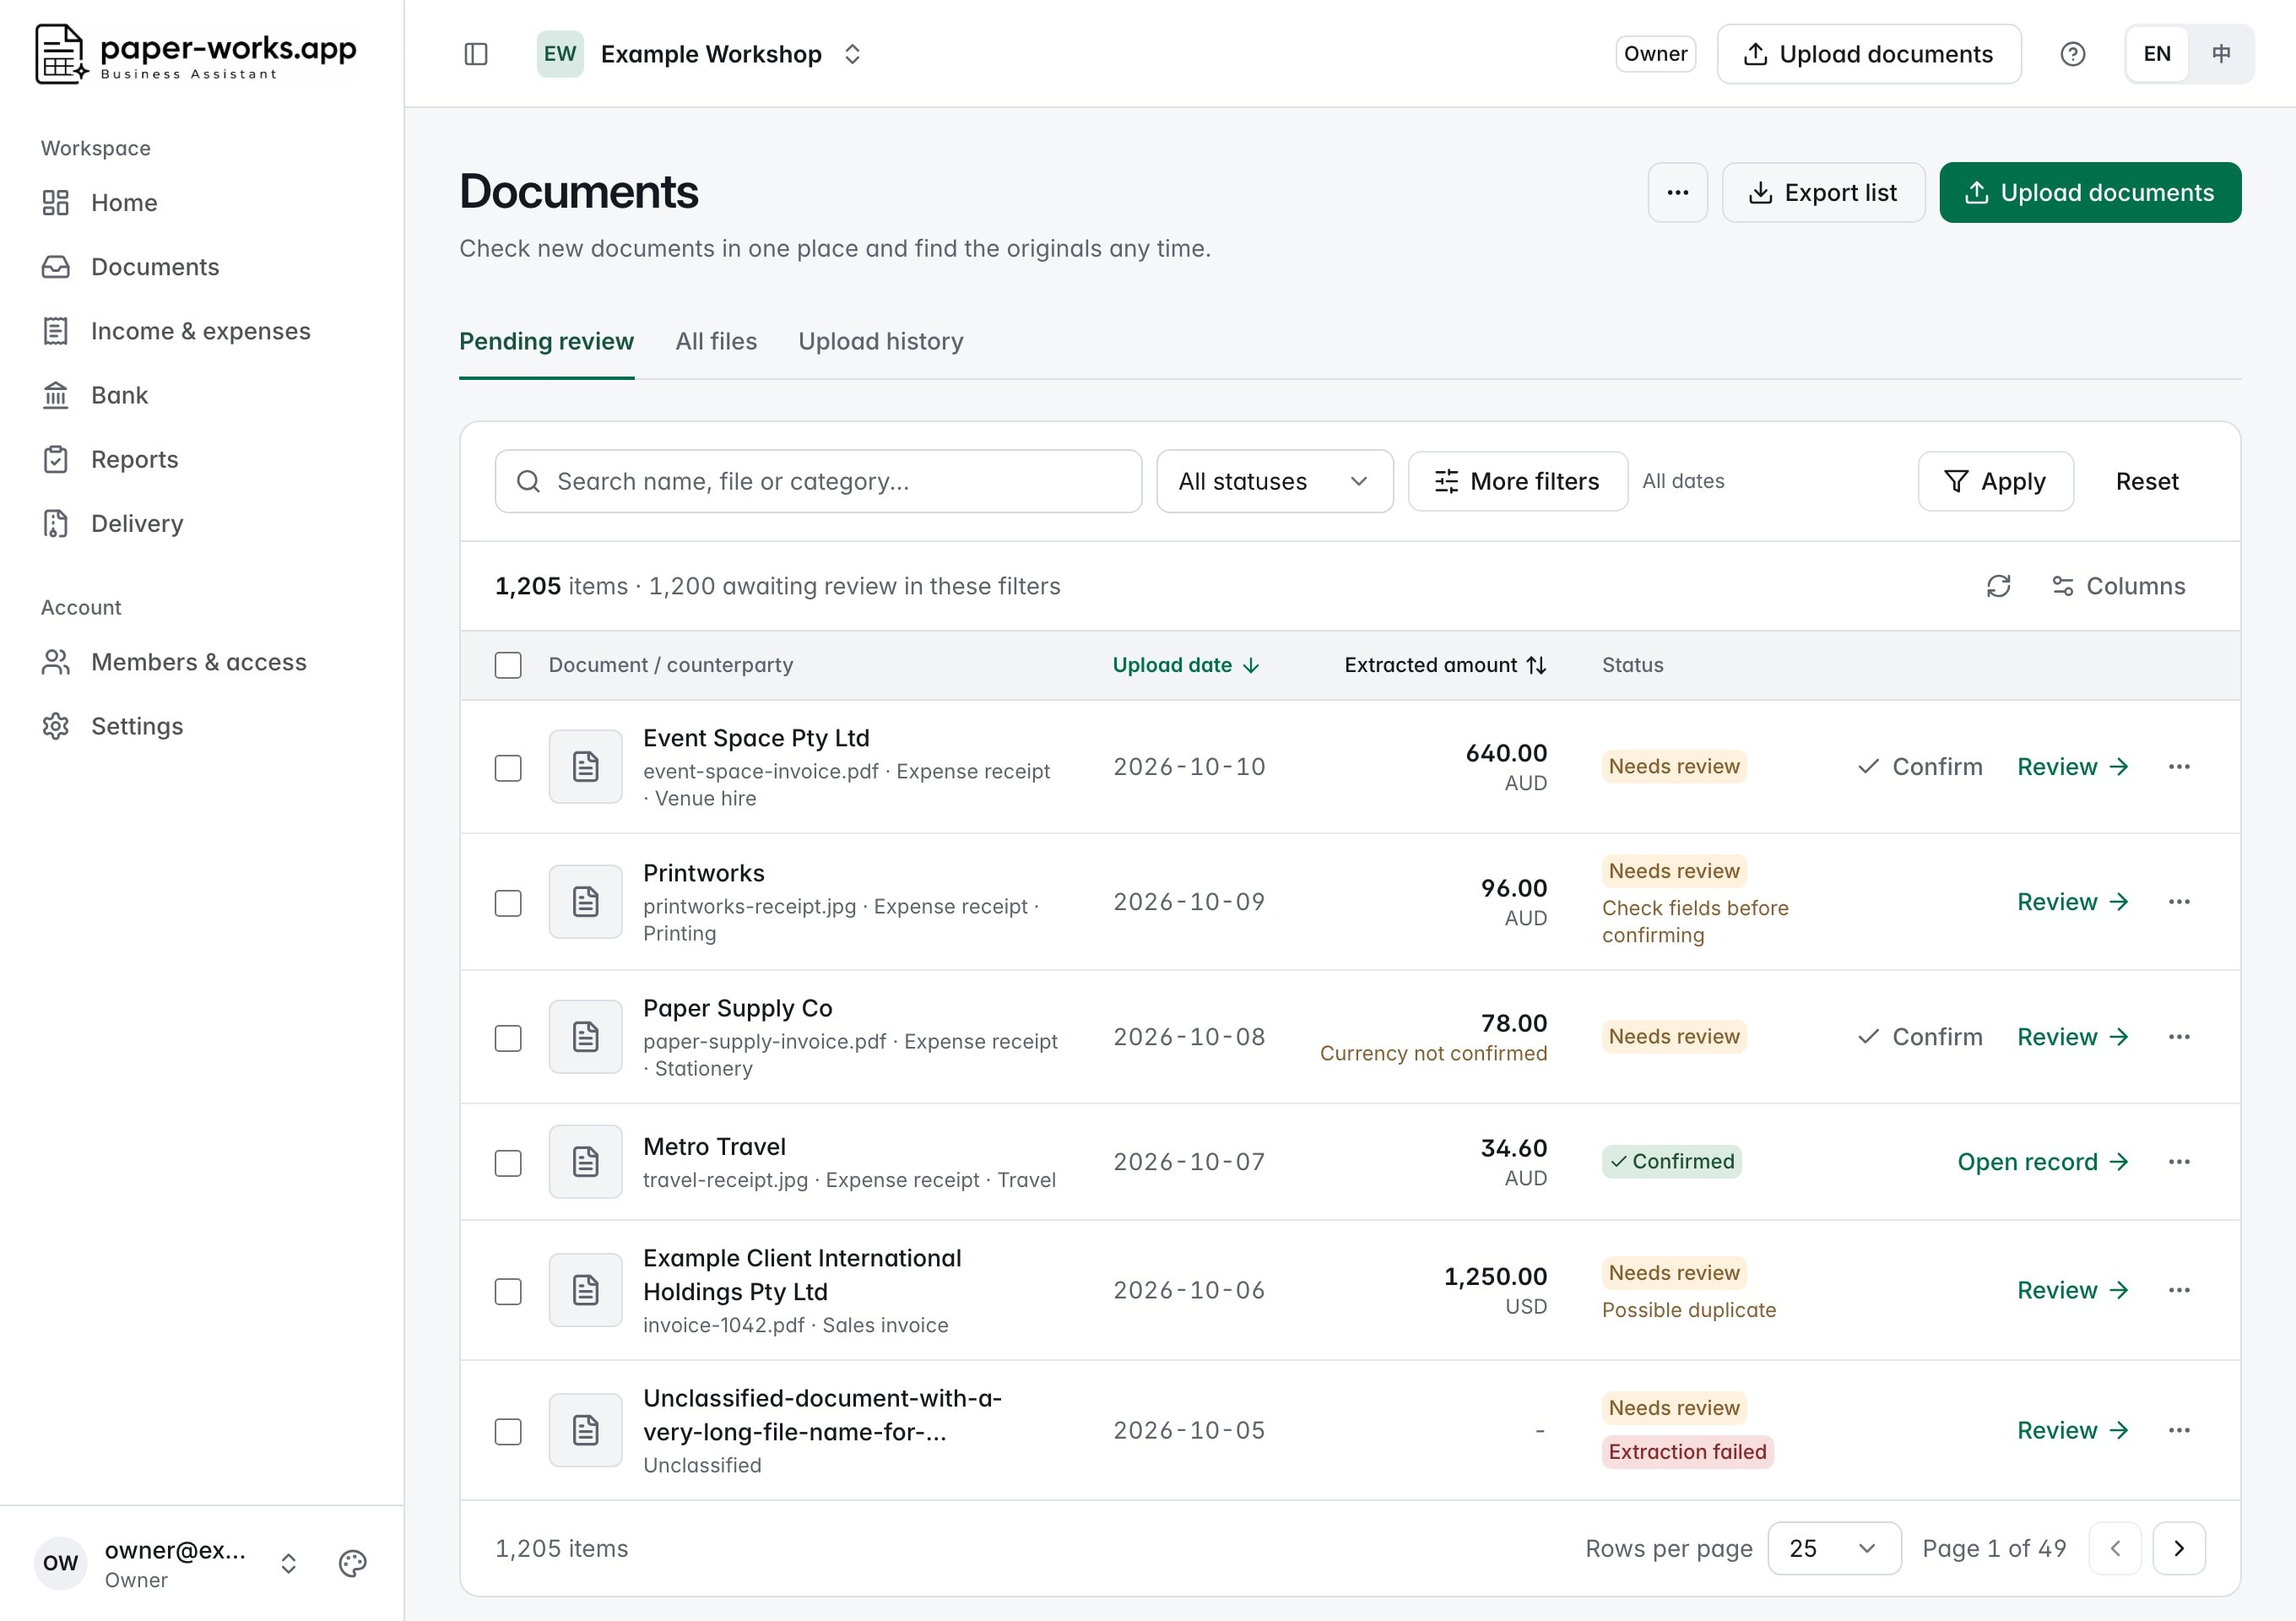Check the Example Client International row checkbox
The image size is (2296, 1621).
click(x=508, y=1291)
